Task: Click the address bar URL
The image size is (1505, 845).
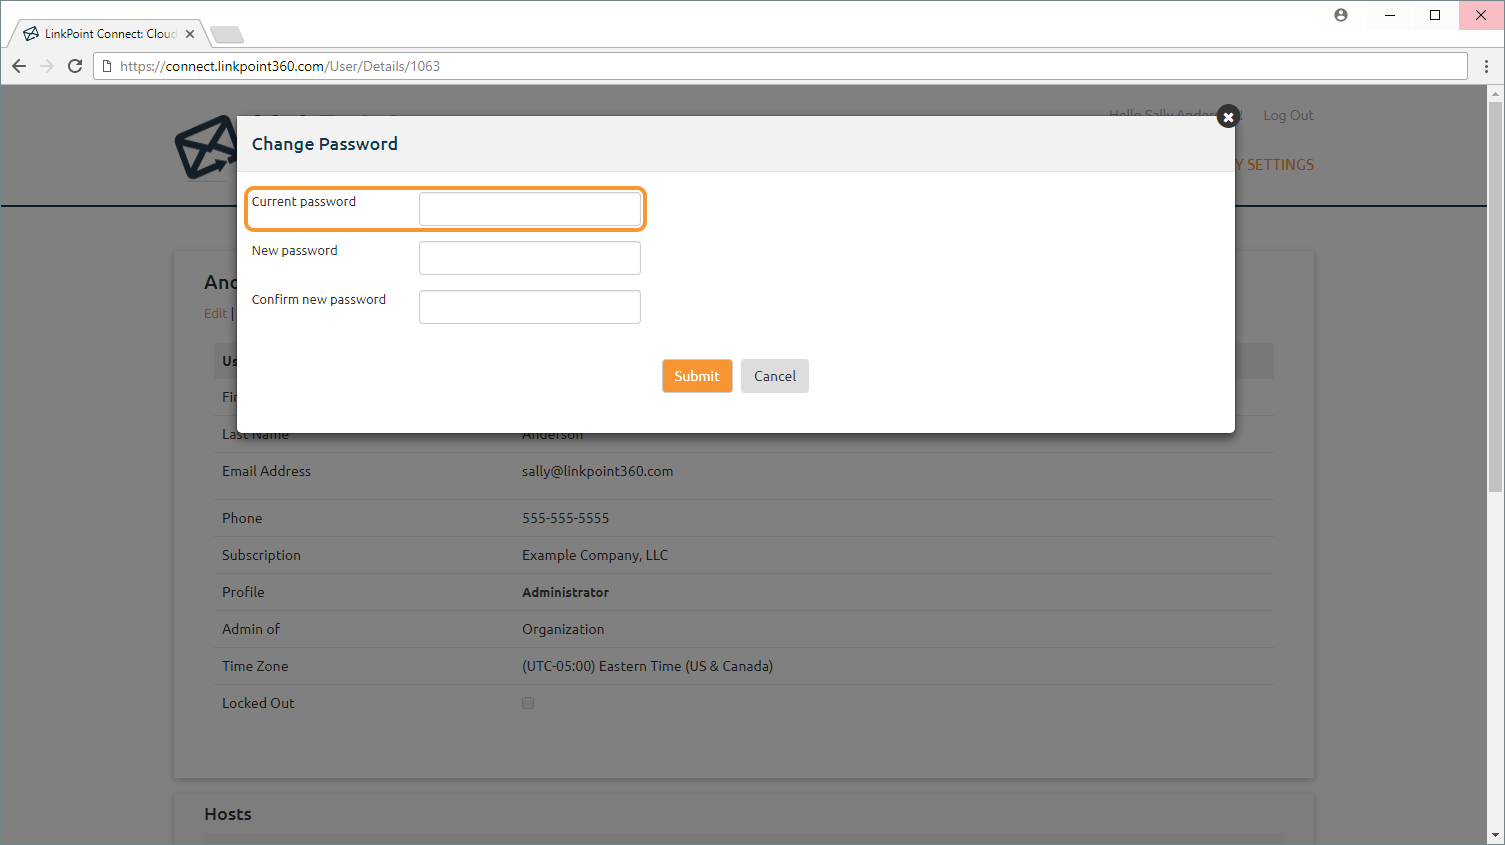Action: point(280,66)
